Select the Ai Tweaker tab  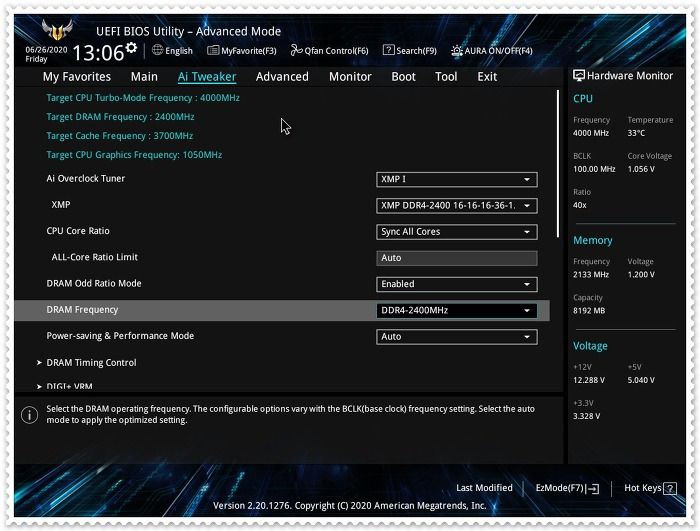[x=207, y=77]
